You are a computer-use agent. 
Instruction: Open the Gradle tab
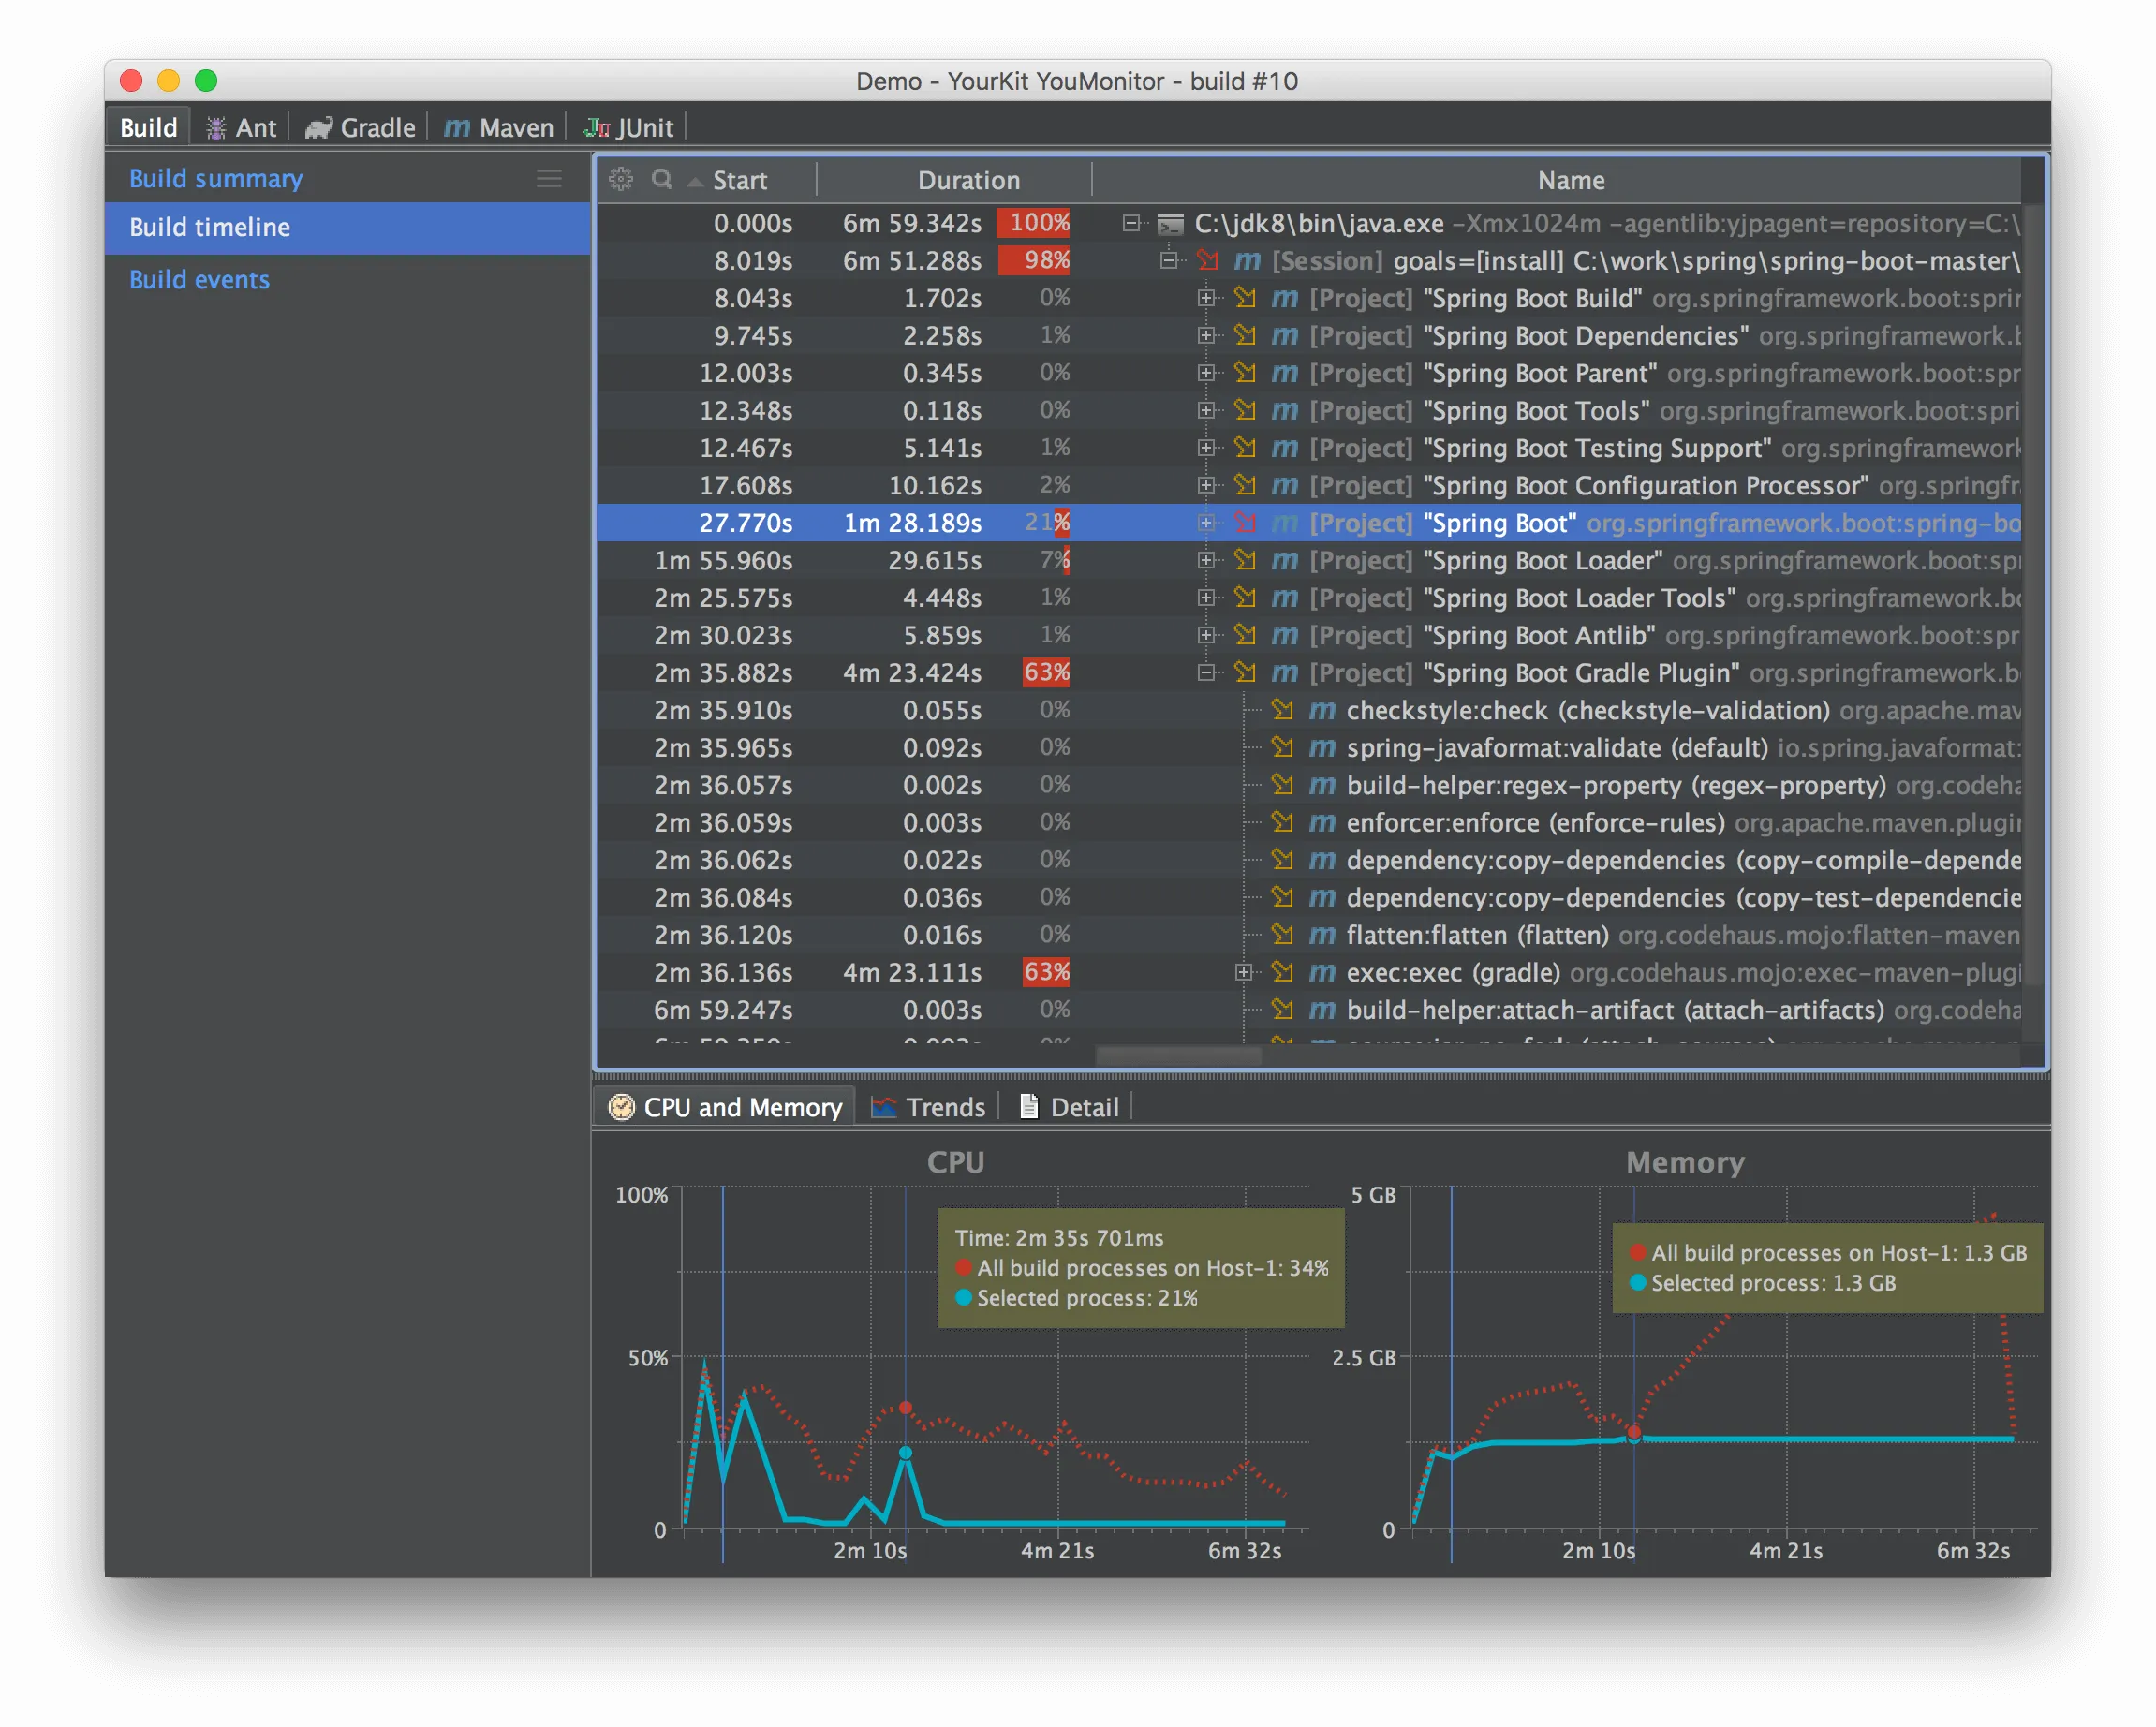(360, 128)
